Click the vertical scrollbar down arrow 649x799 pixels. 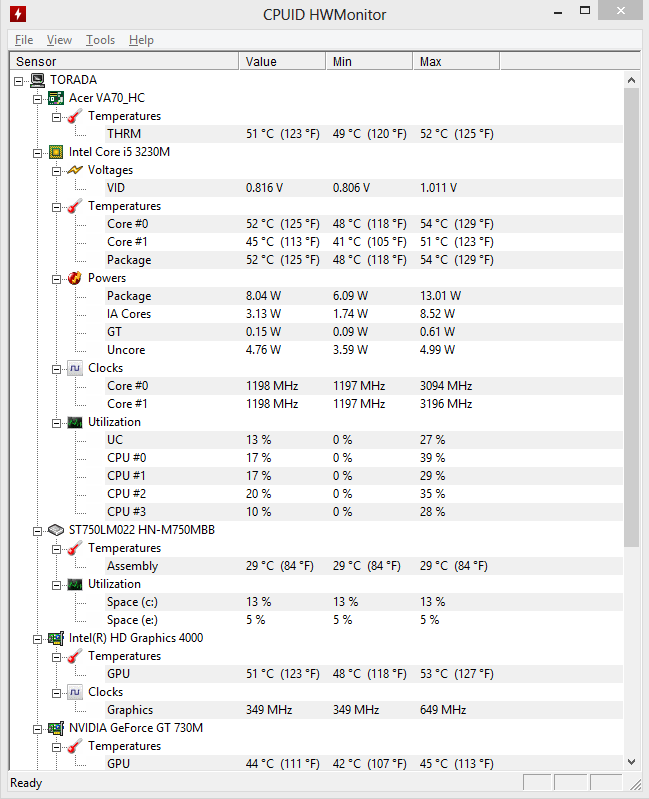(632, 762)
